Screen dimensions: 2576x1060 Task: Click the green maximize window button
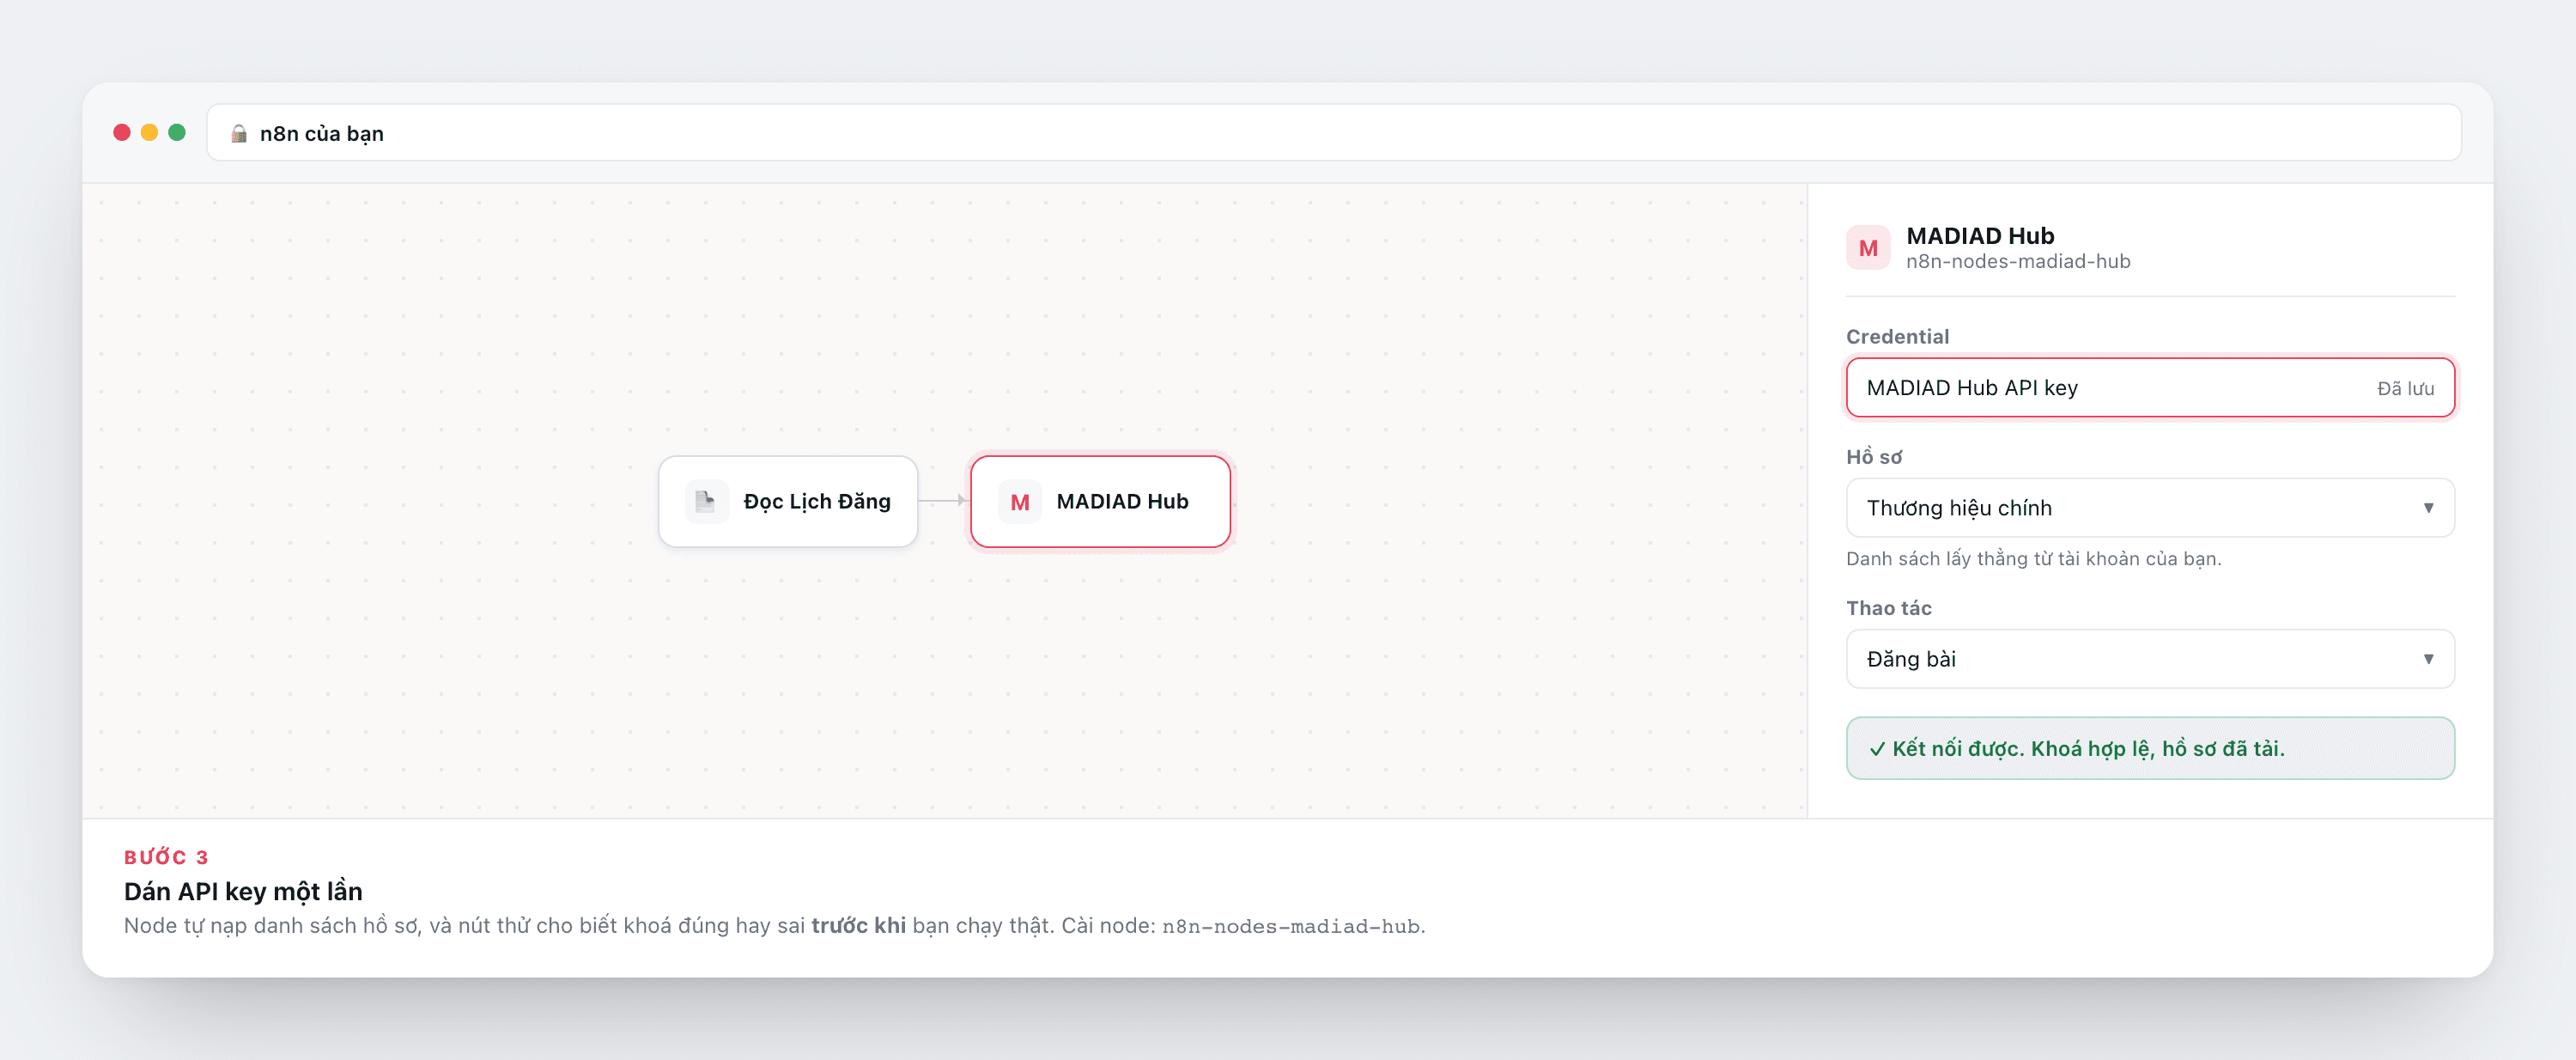pos(177,133)
